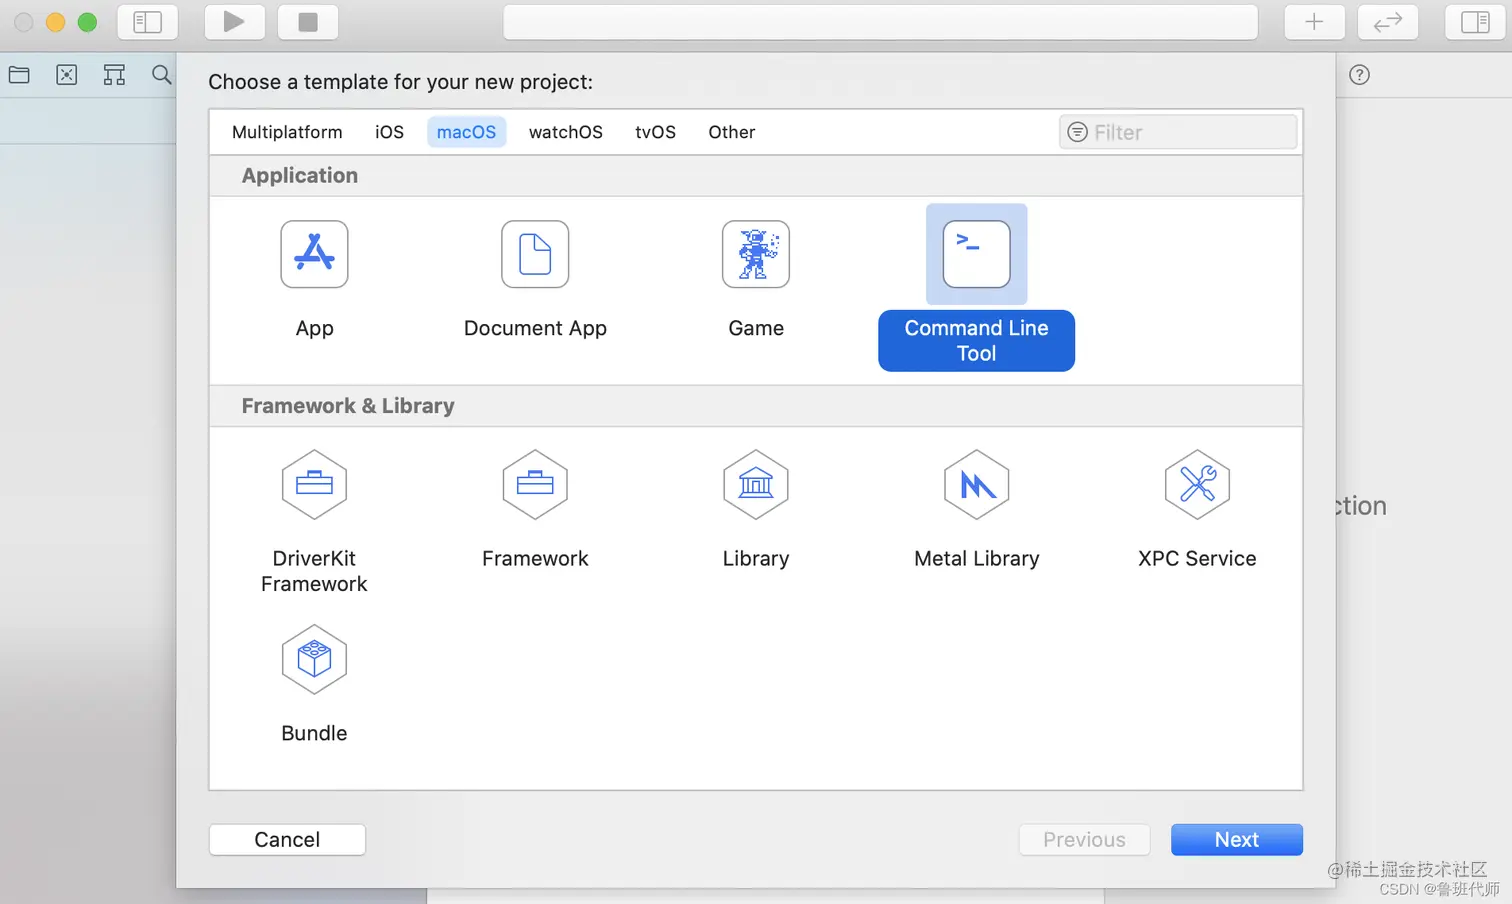Click the Stop button in toolbar

pyautogui.click(x=308, y=22)
